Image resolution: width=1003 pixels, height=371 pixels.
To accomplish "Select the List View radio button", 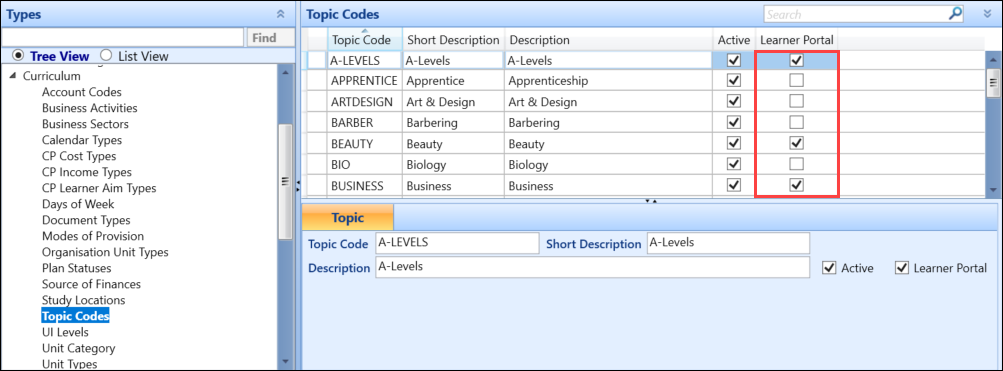I will tap(106, 56).
